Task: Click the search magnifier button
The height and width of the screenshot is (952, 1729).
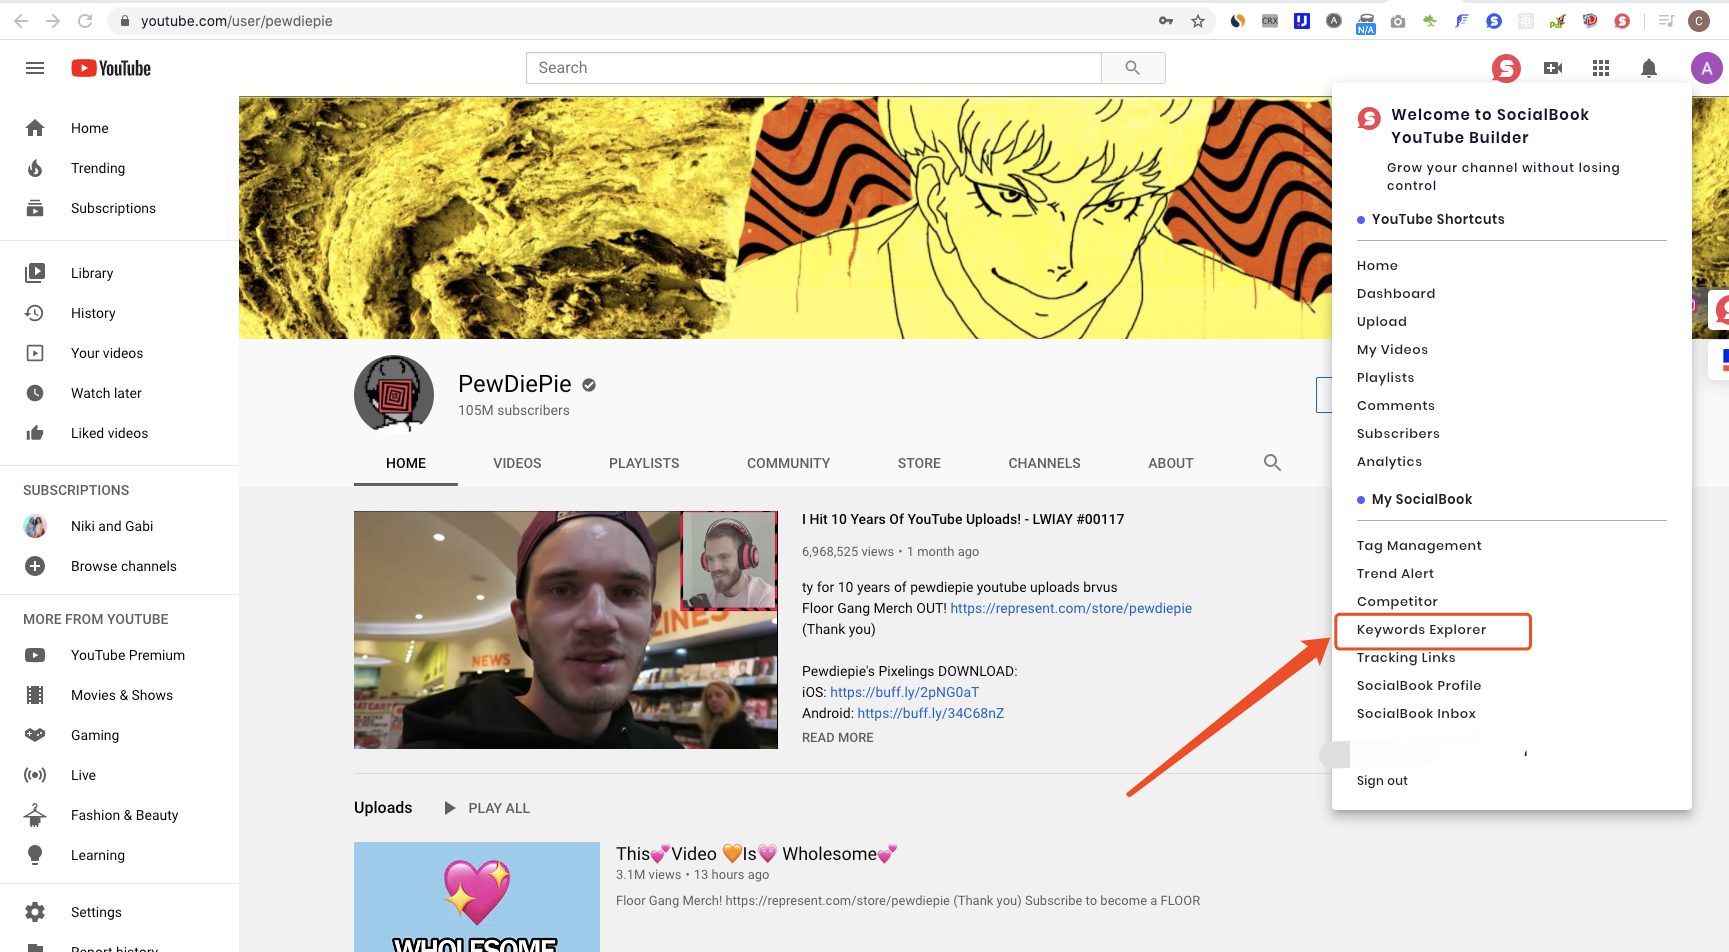Action: [1133, 68]
